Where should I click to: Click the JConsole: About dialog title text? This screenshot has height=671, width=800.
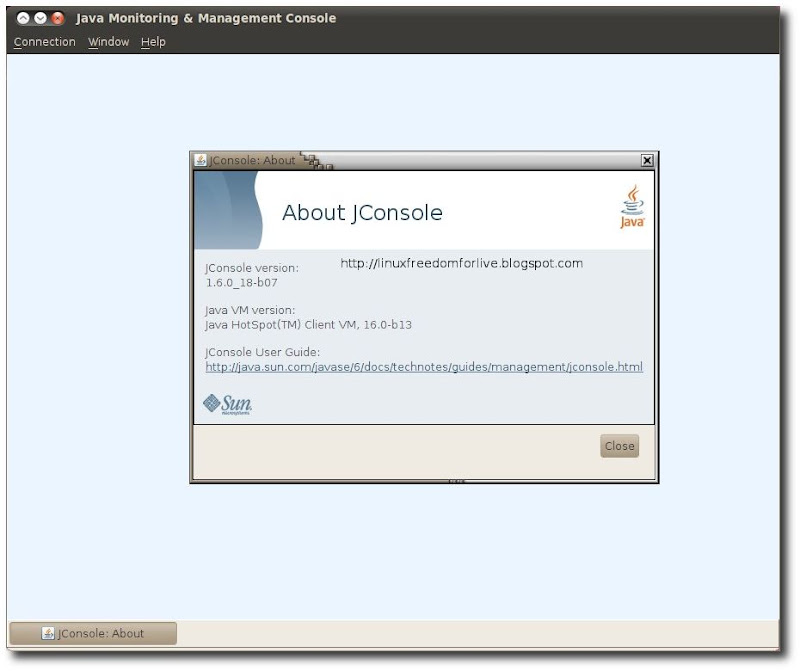coord(250,160)
